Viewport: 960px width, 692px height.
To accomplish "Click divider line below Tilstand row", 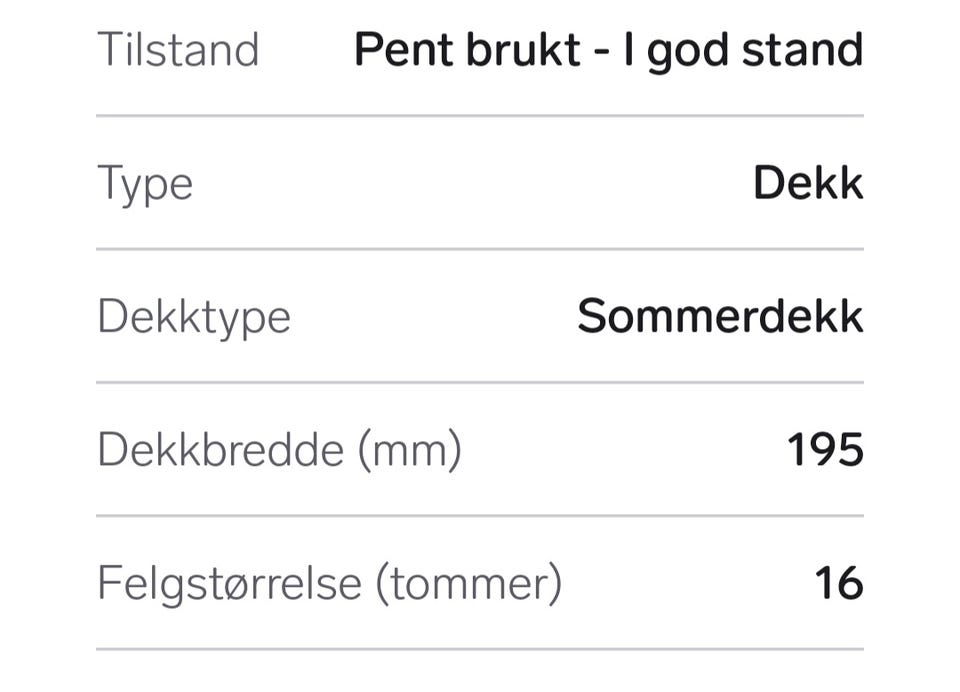I will (x=480, y=115).
